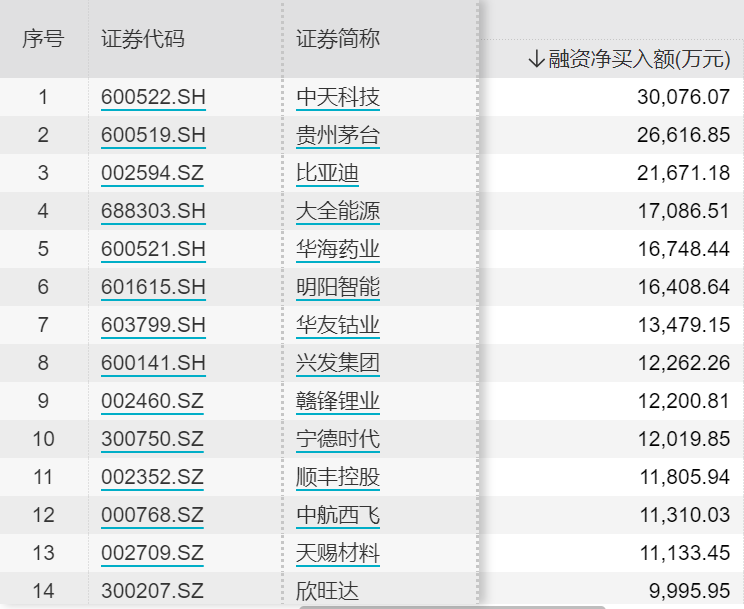Open 华友钴业 stock link
The width and height of the screenshot is (744, 609).
click(x=338, y=325)
